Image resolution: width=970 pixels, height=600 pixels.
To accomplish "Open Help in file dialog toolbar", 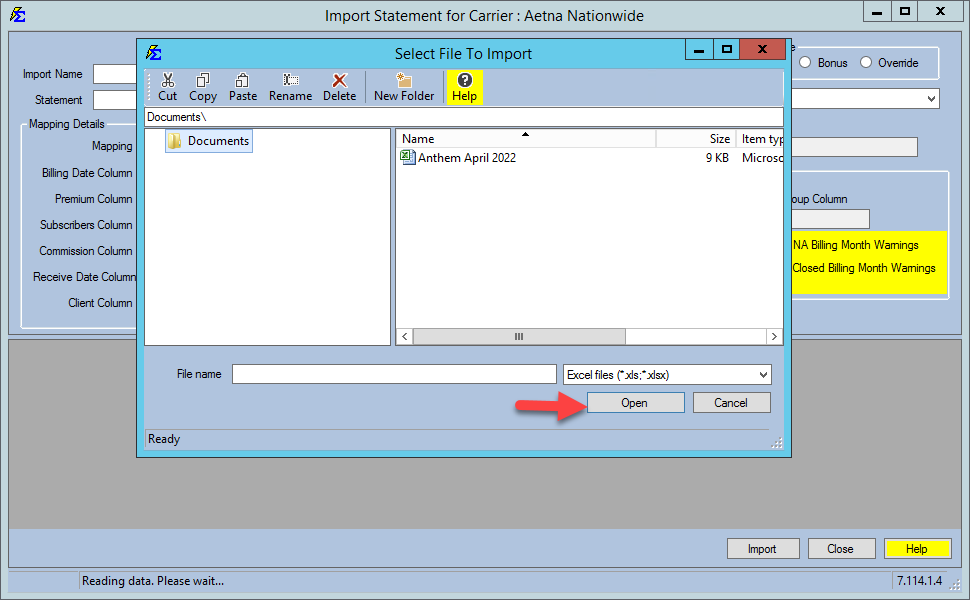I will coord(464,87).
